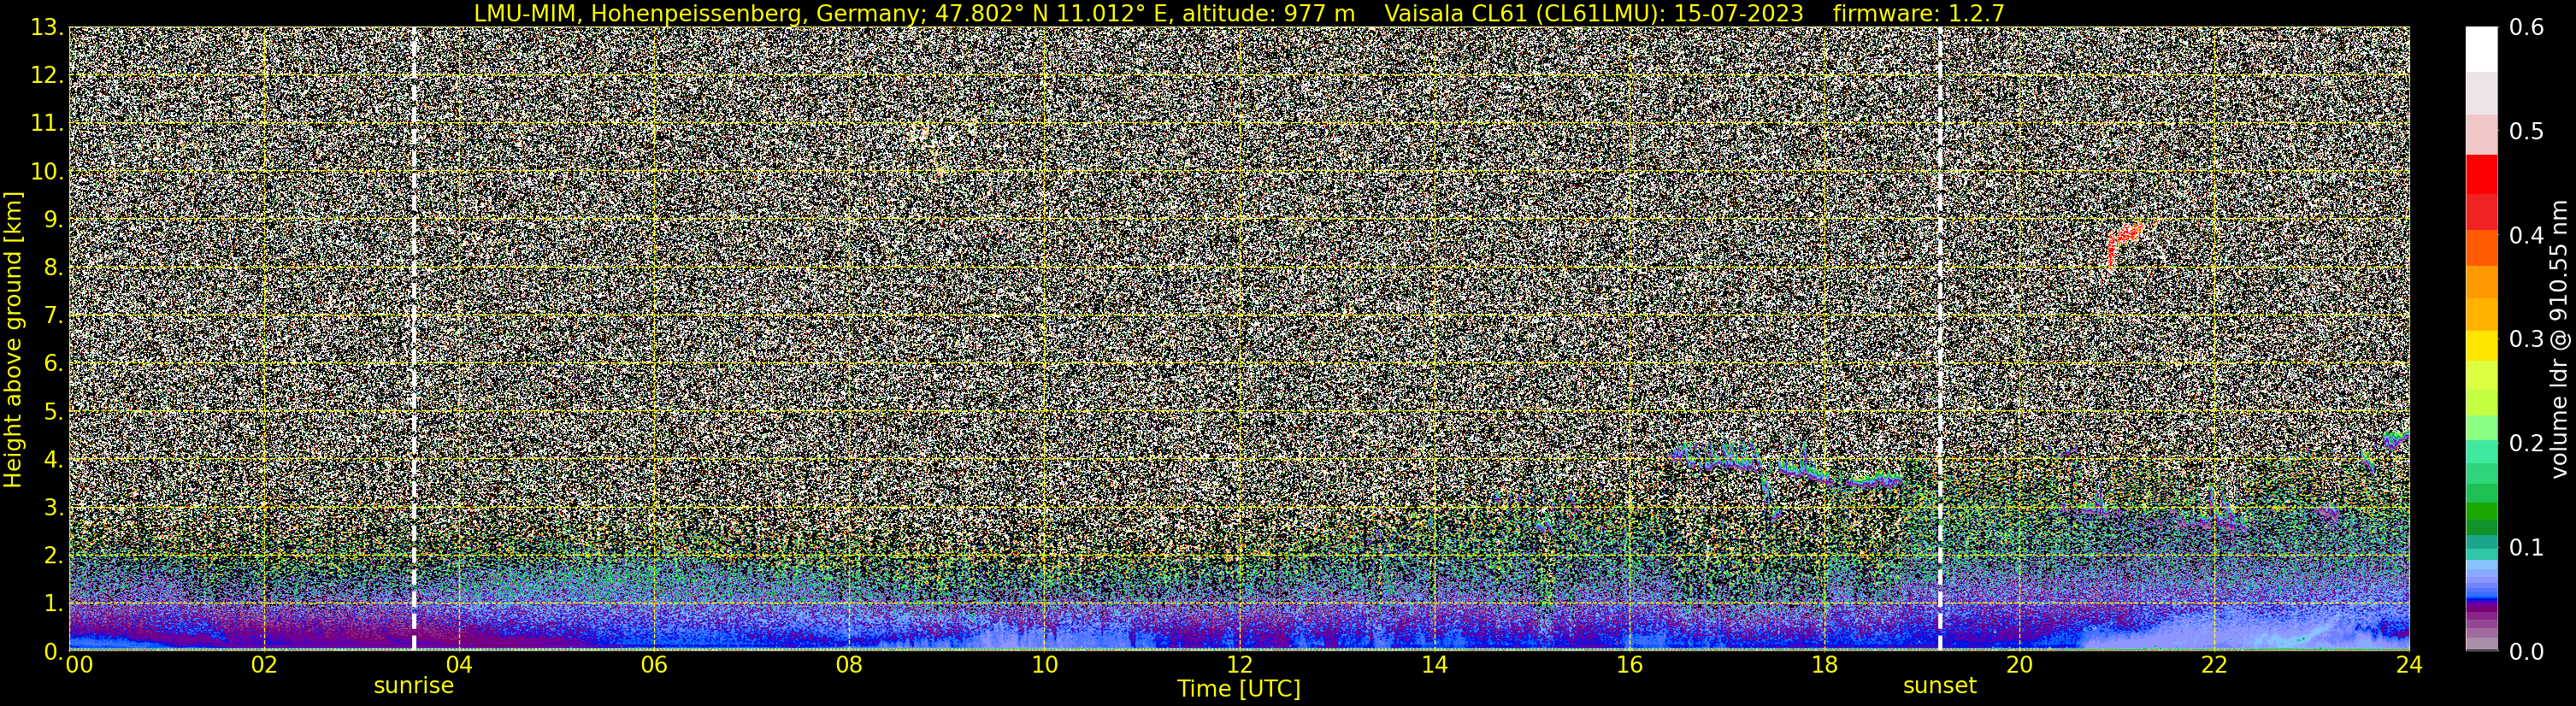Click the x-axis tick label '20'

(2018, 665)
